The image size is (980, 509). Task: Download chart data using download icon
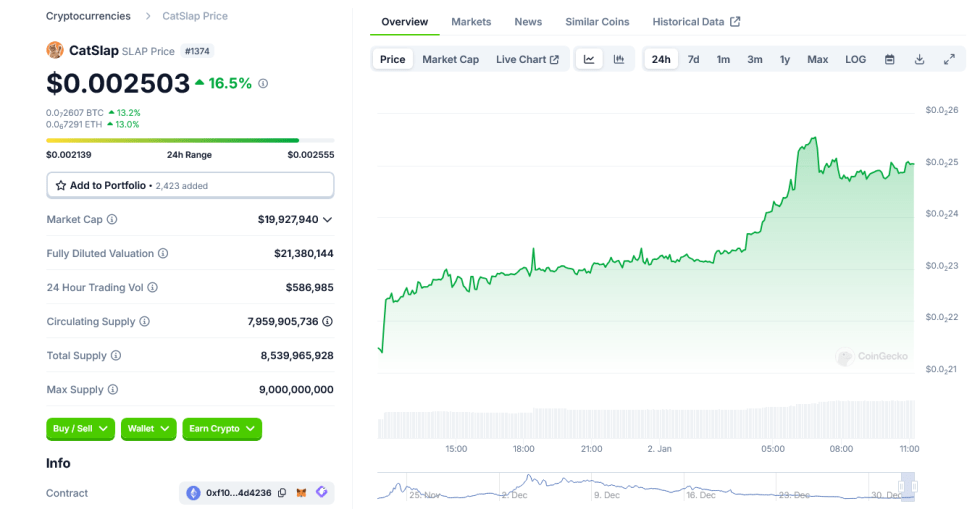click(919, 60)
